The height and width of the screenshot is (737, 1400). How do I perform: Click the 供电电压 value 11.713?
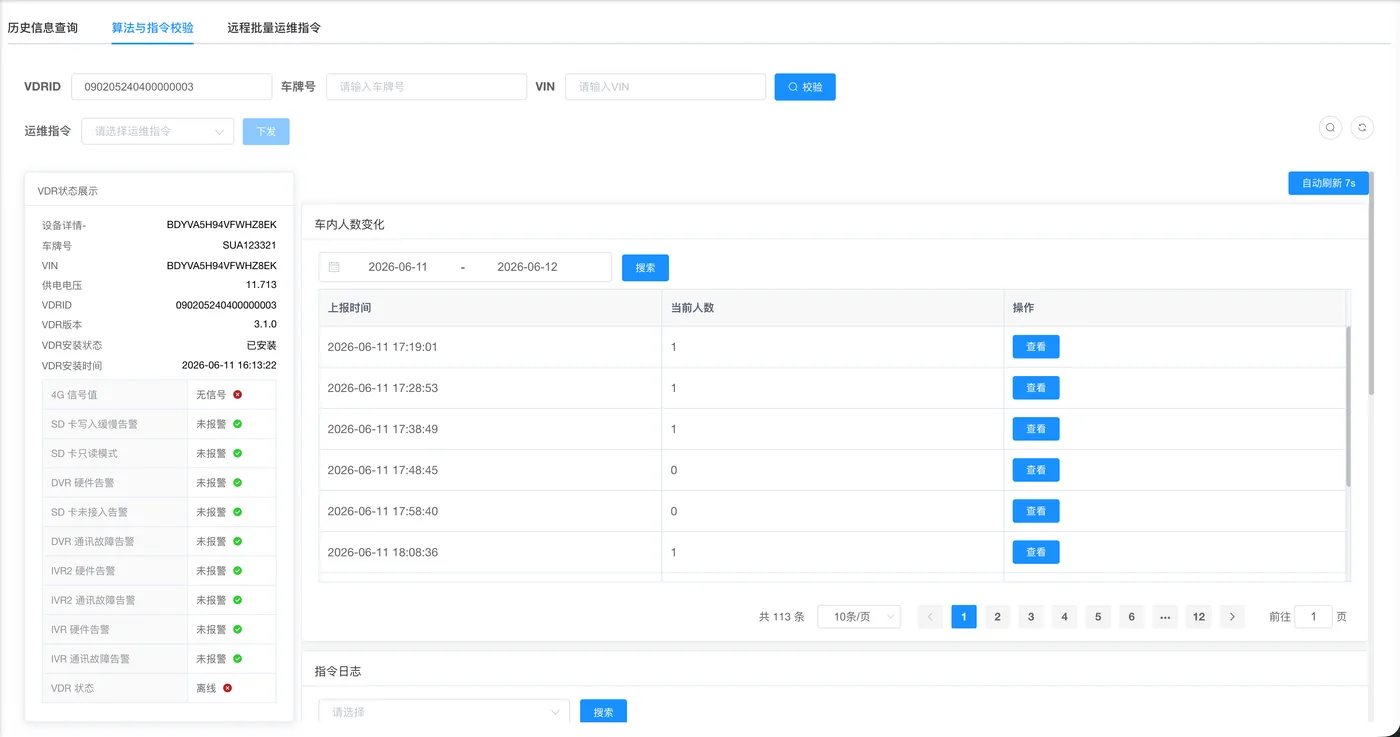coord(261,285)
